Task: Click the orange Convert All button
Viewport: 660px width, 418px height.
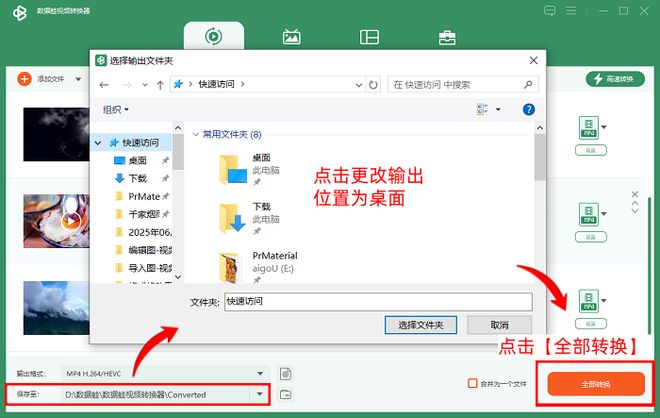Action: coord(596,384)
